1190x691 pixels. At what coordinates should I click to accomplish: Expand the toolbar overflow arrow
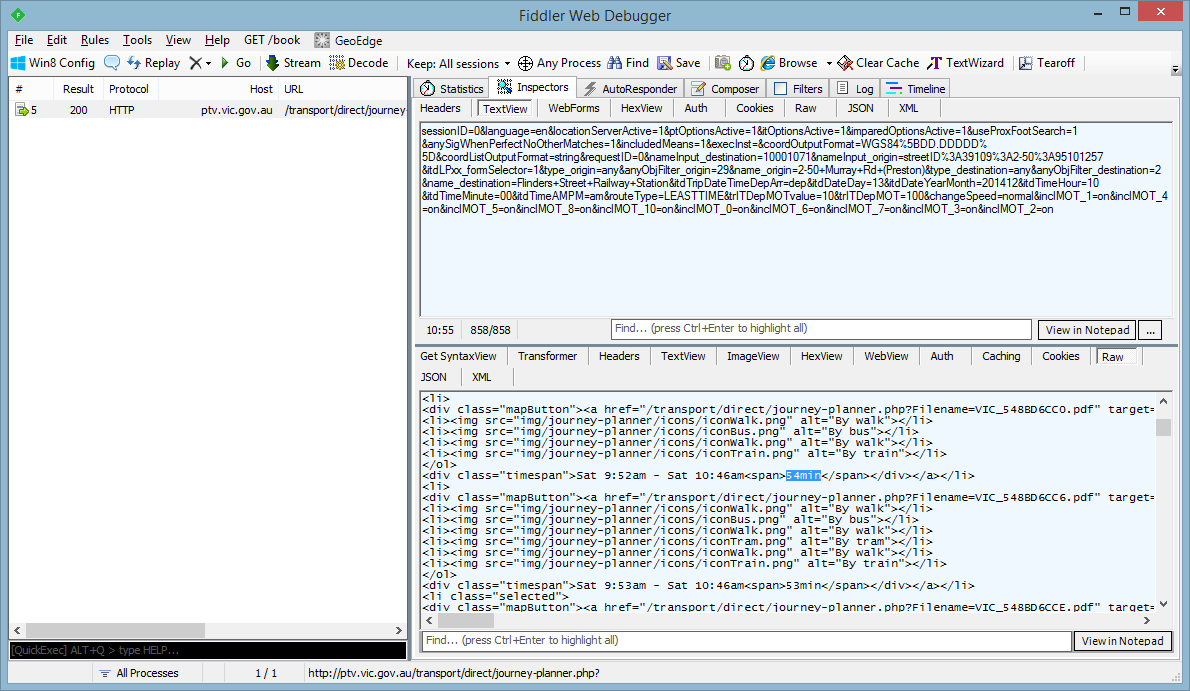(1176, 69)
